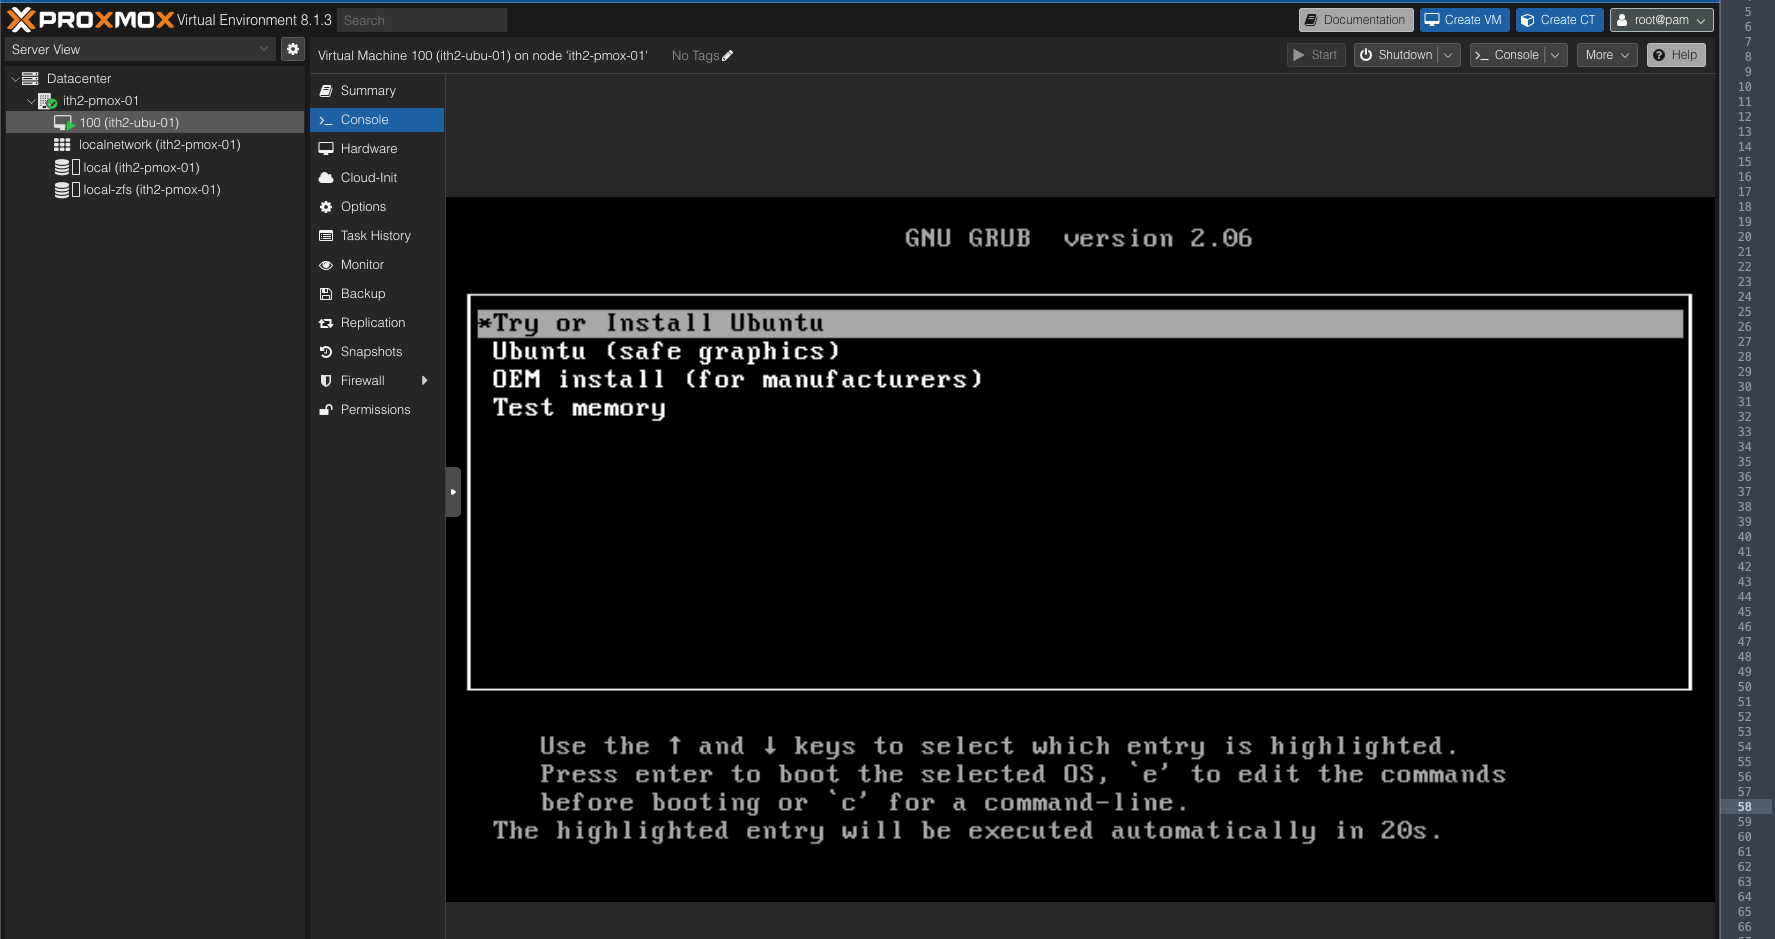Open the Snapshots panel icon
The image size is (1775, 939).
tap(326, 351)
